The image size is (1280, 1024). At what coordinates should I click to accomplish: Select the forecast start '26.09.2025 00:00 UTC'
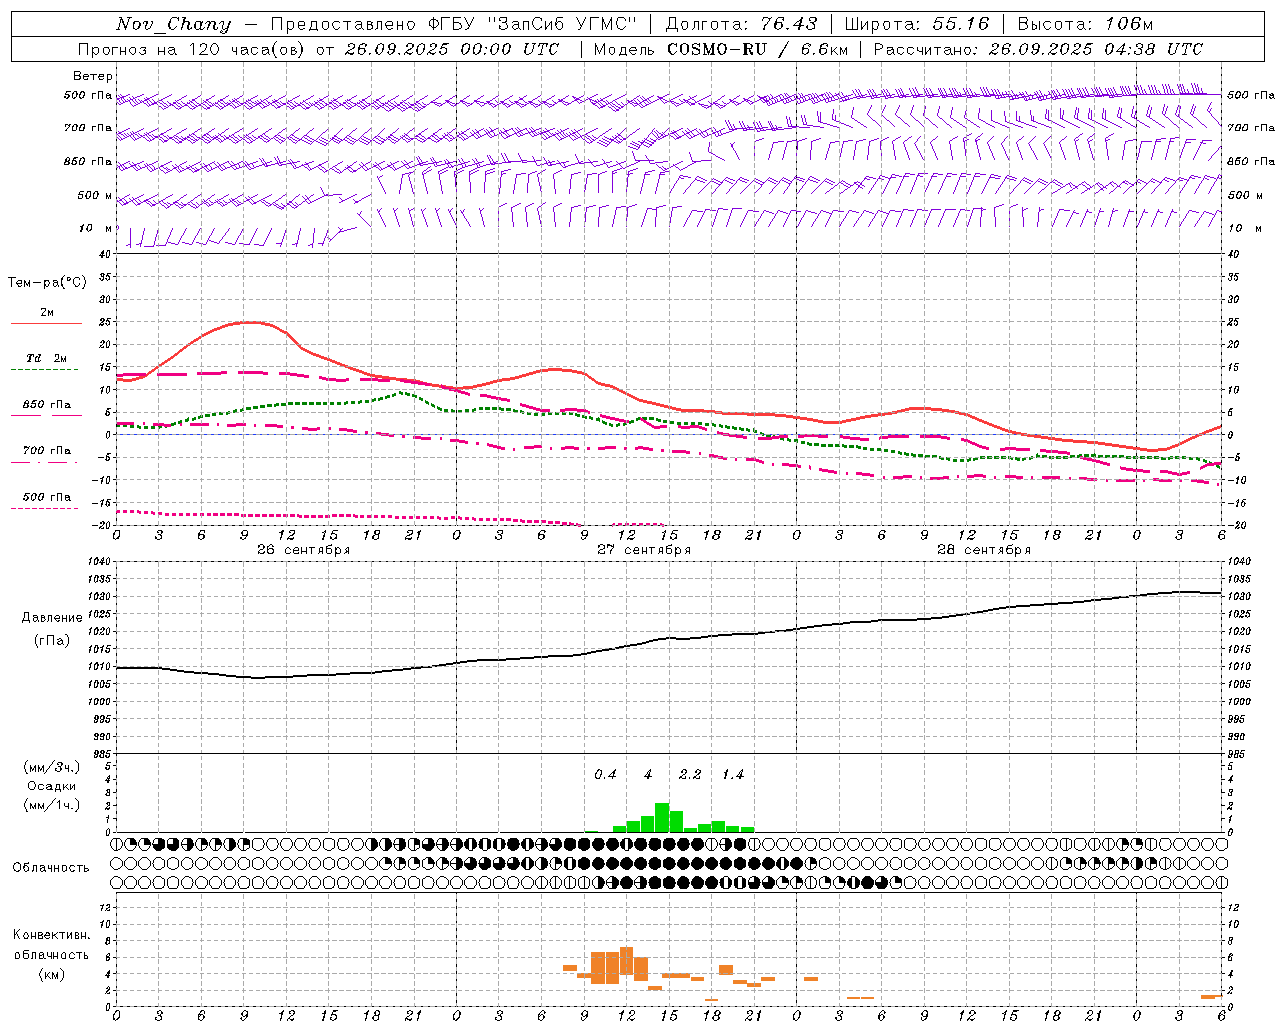coord(451,49)
